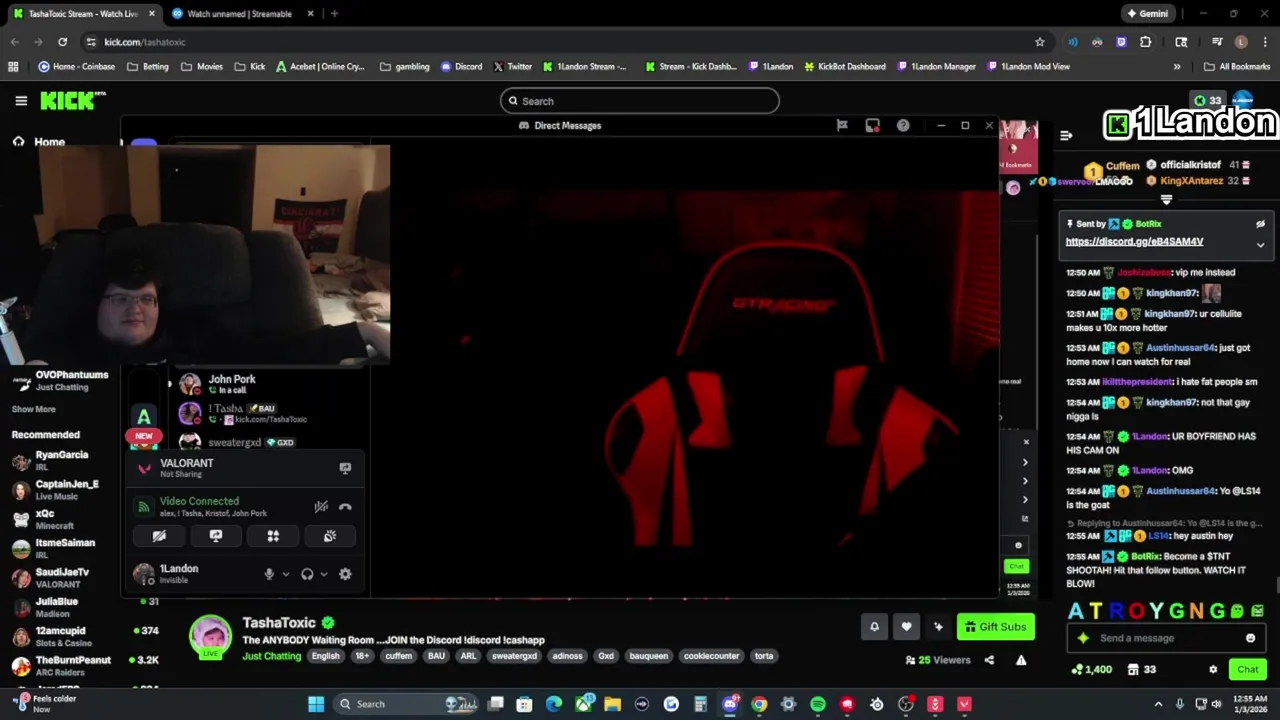Open Discord output device dropdown
The image size is (1280, 720).
click(x=323, y=574)
